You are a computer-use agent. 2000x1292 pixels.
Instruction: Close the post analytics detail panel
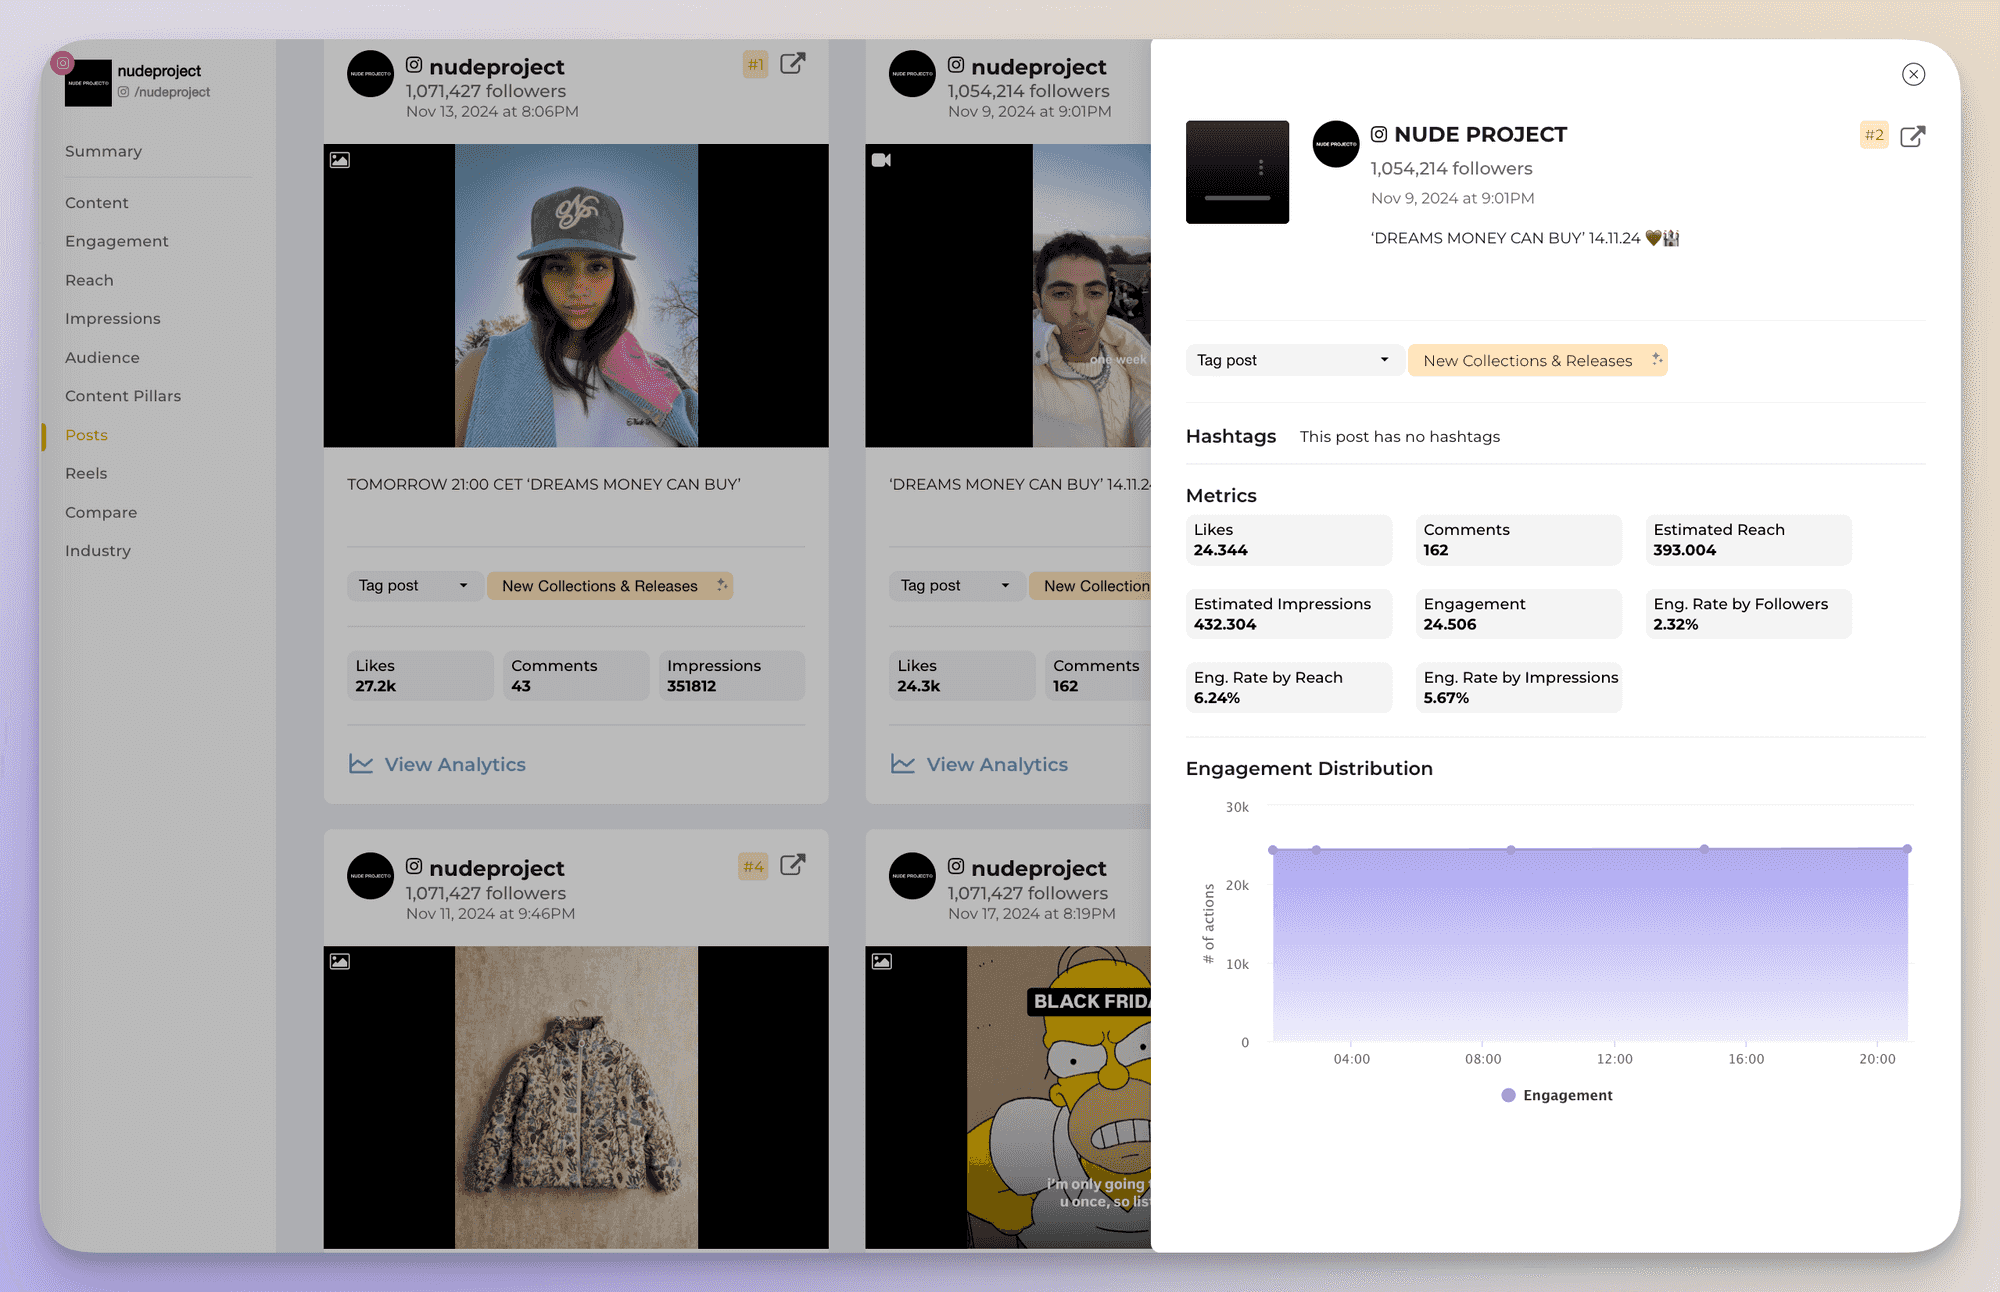[x=1913, y=74]
